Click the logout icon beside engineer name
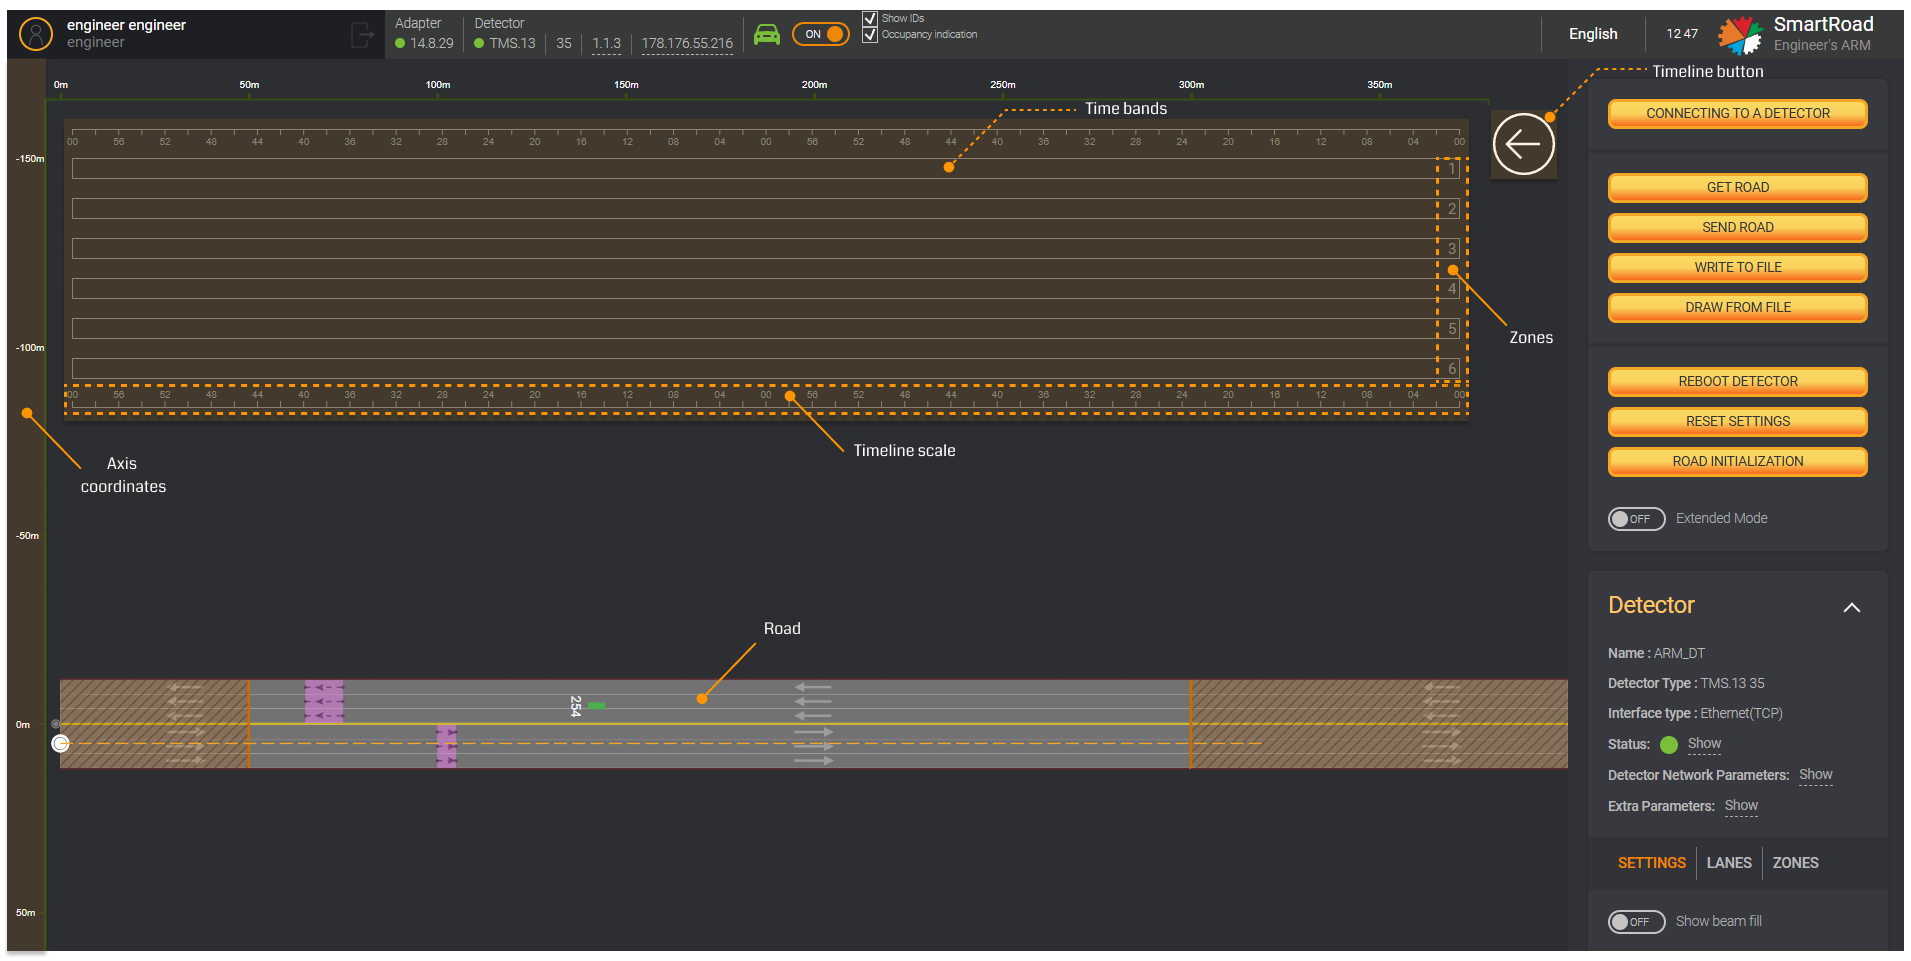The height and width of the screenshot is (961, 1911). 362,35
